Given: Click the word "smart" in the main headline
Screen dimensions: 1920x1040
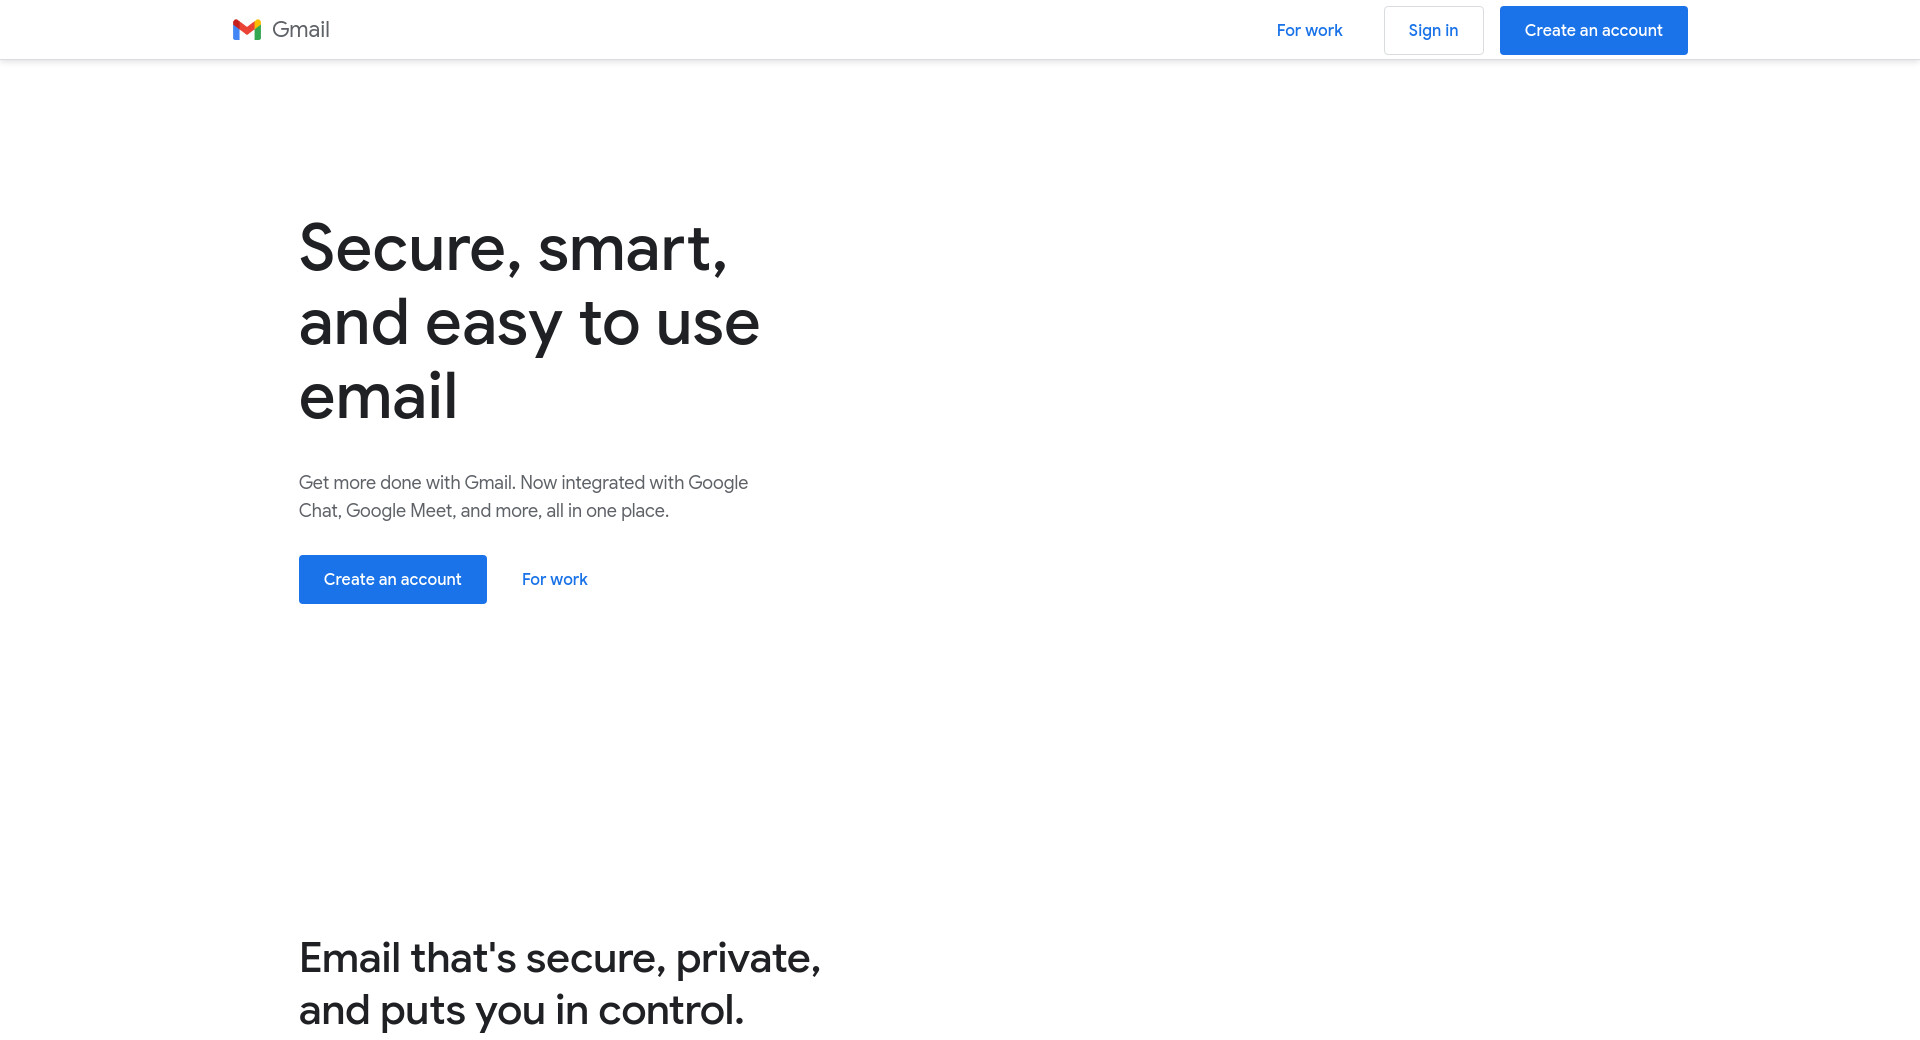Looking at the screenshot, I should point(625,248).
